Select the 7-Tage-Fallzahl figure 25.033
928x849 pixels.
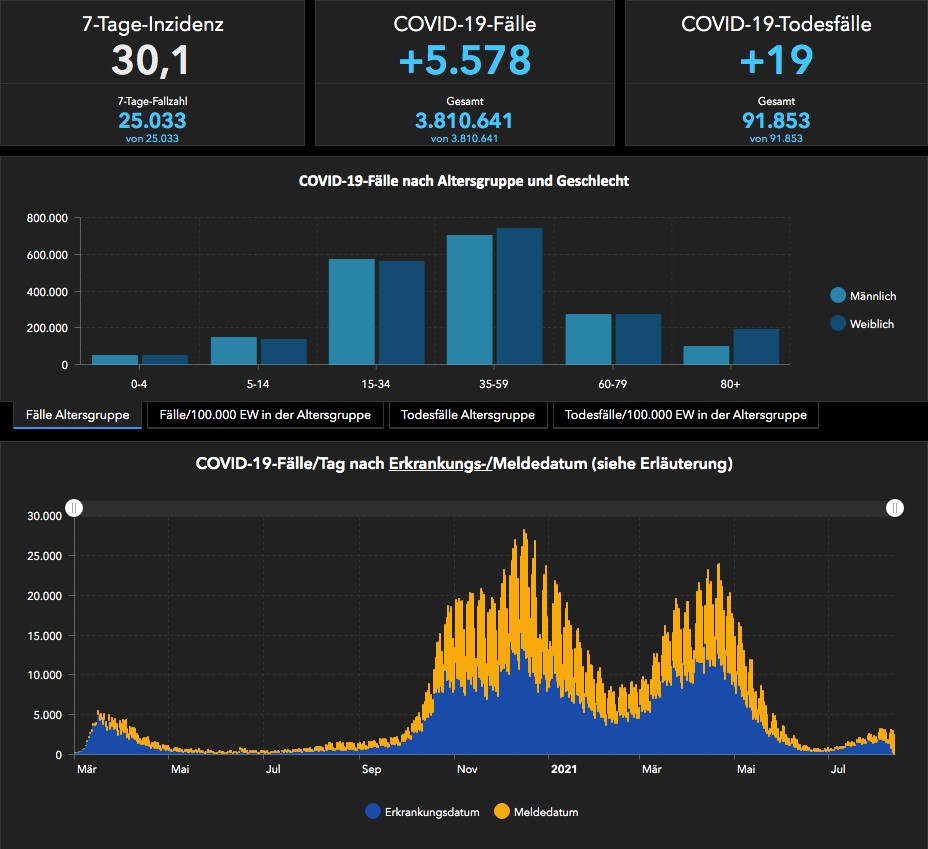(x=153, y=121)
